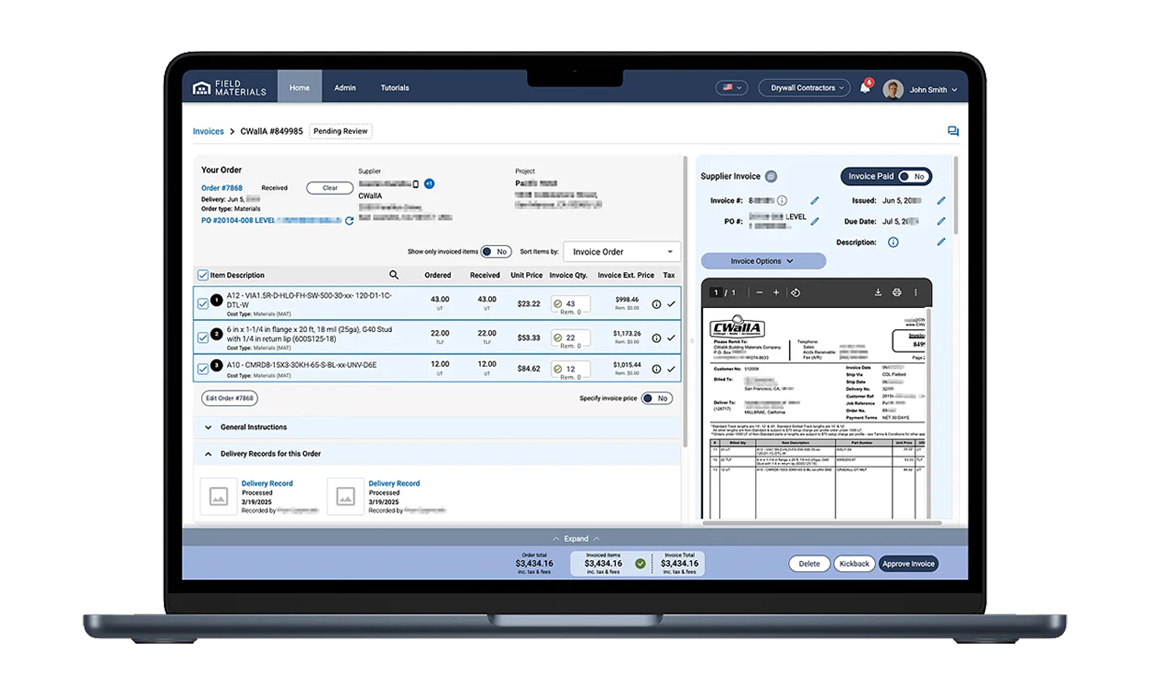Uncheck the G40 Stud item checkbox
The height and width of the screenshot is (695, 1150).
pyautogui.click(x=203, y=337)
